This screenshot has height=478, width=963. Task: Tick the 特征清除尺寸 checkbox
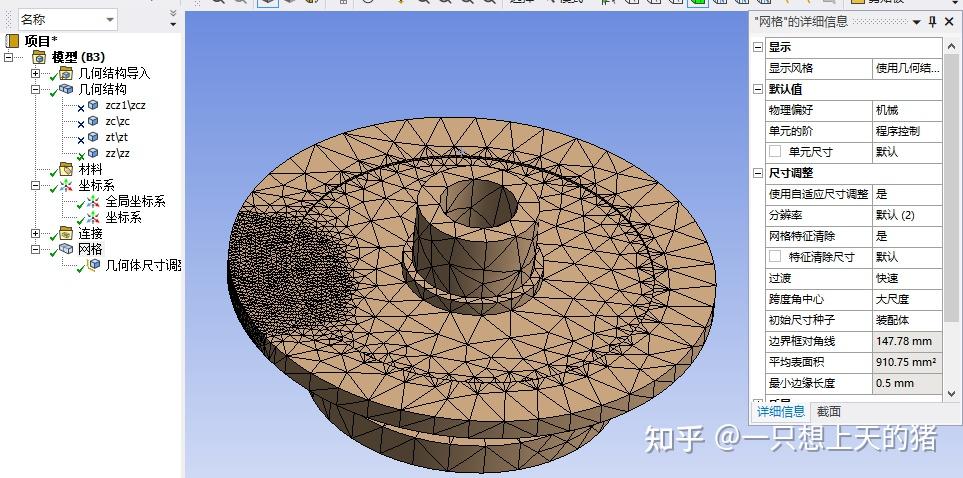point(775,256)
